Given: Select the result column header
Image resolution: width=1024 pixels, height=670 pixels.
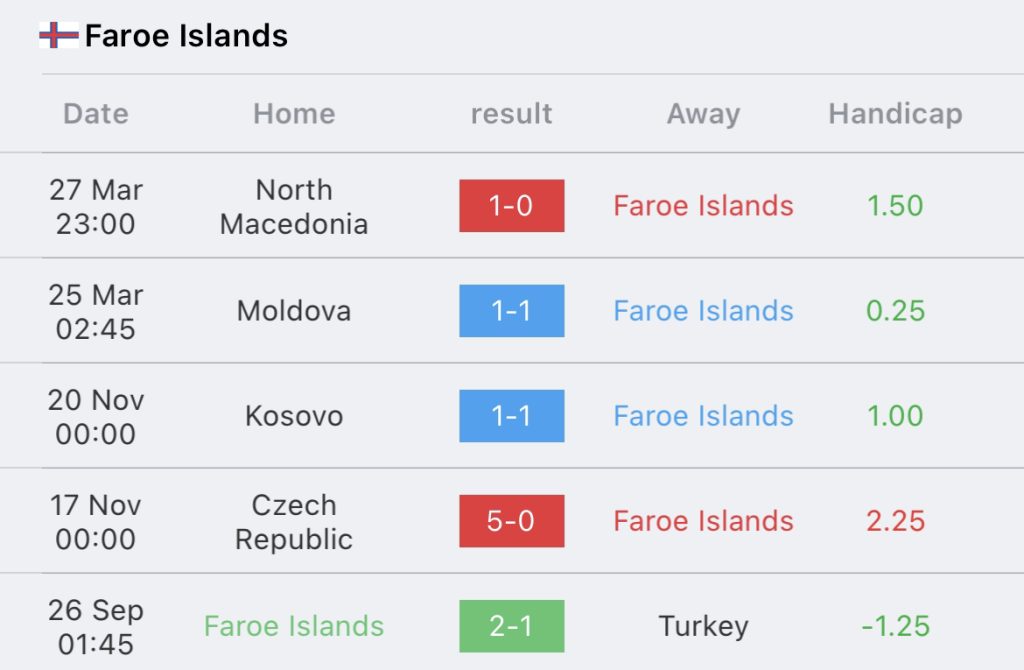Looking at the screenshot, I should pyautogui.click(x=511, y=114).
